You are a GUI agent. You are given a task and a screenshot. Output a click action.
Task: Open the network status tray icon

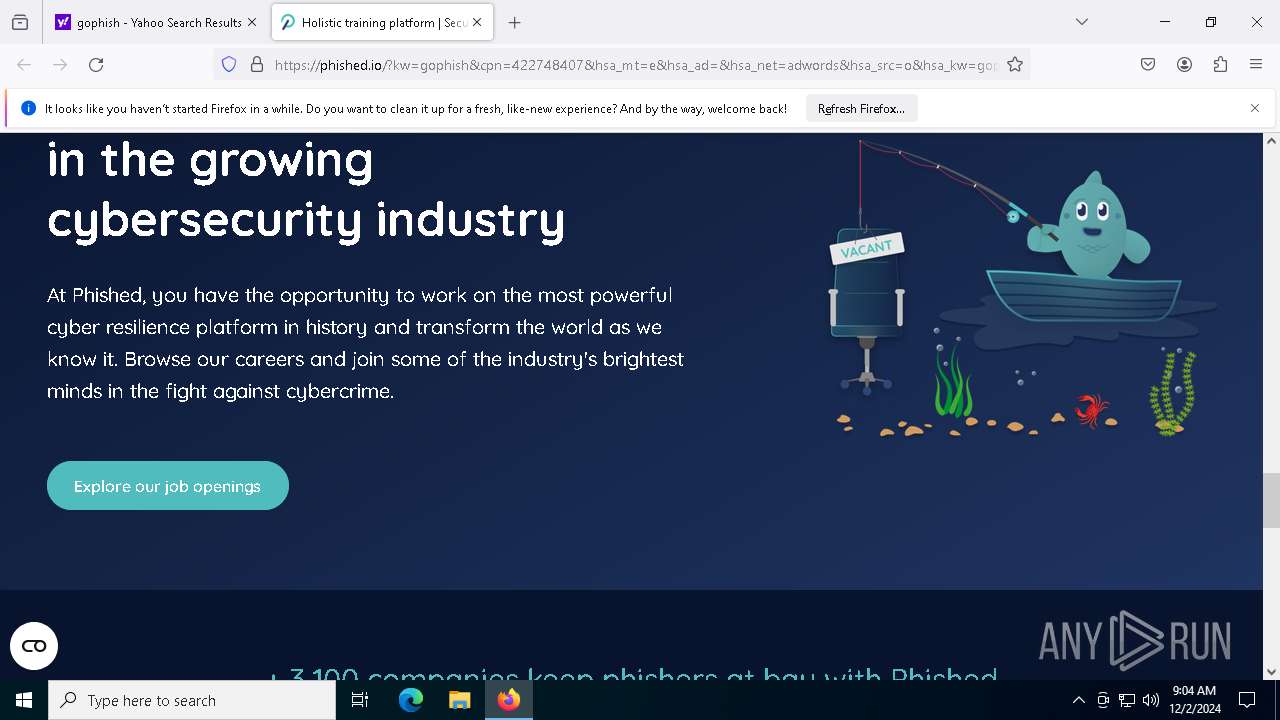pos(1127,700)
